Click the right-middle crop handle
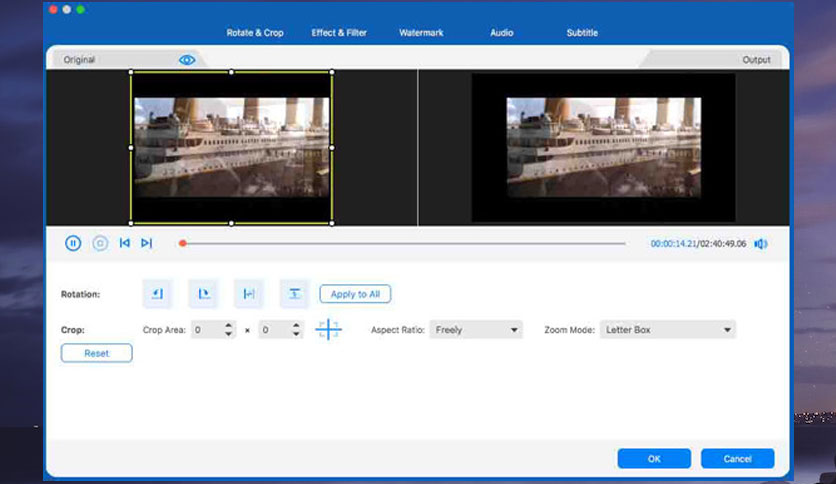This screenshot has height=484, width=836. pos(332,148)
